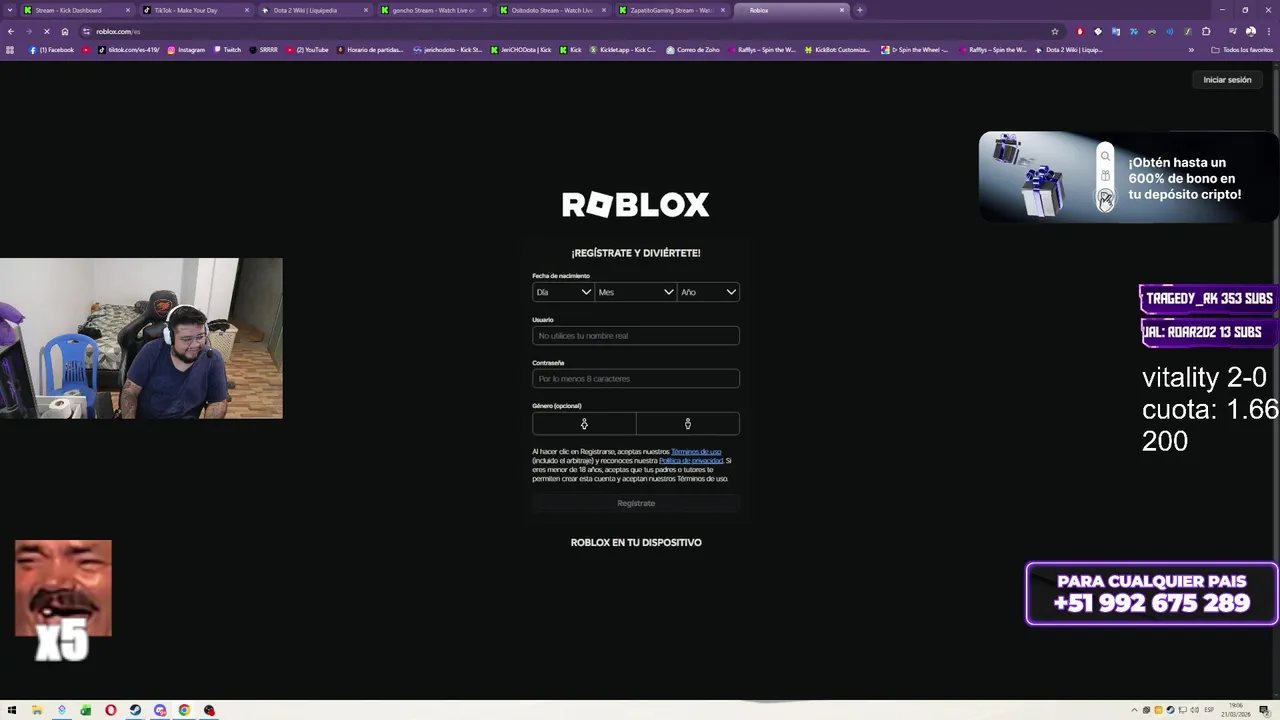1280x720 pixels.
Task: Show hidden system tray icons
Action: (x=1135, y=711)
